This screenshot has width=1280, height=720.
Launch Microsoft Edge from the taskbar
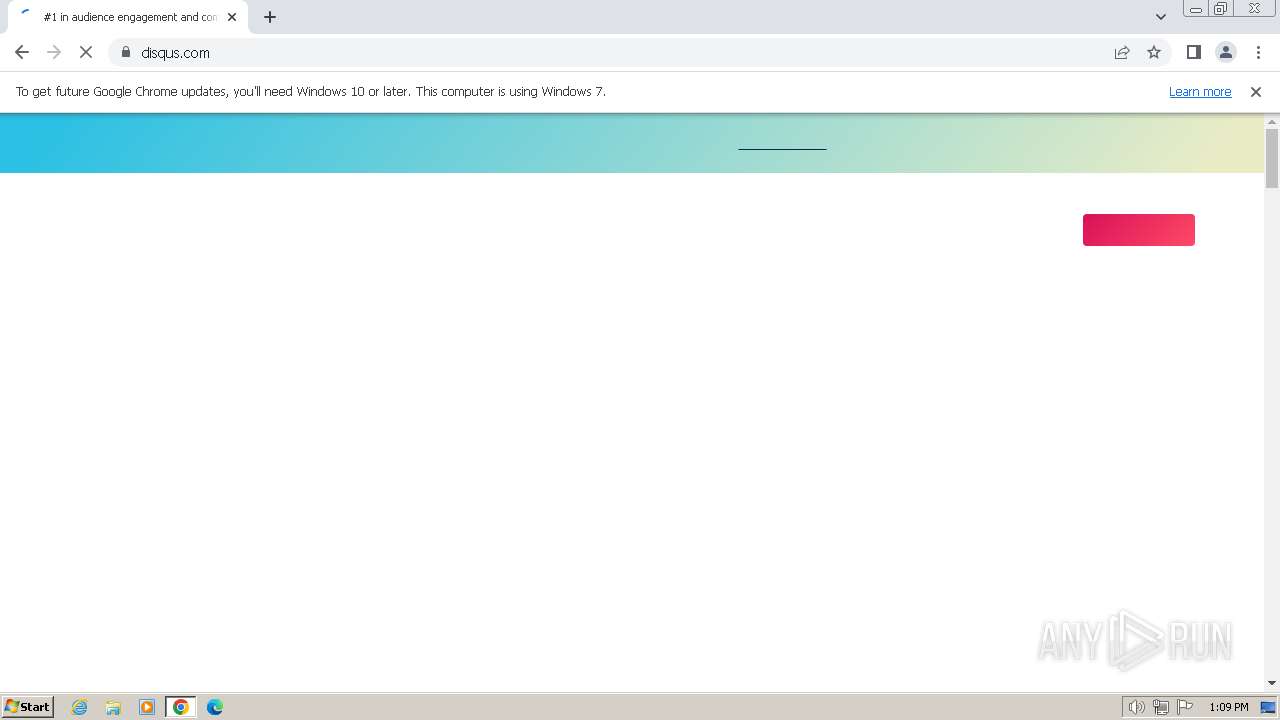(215, 707)
